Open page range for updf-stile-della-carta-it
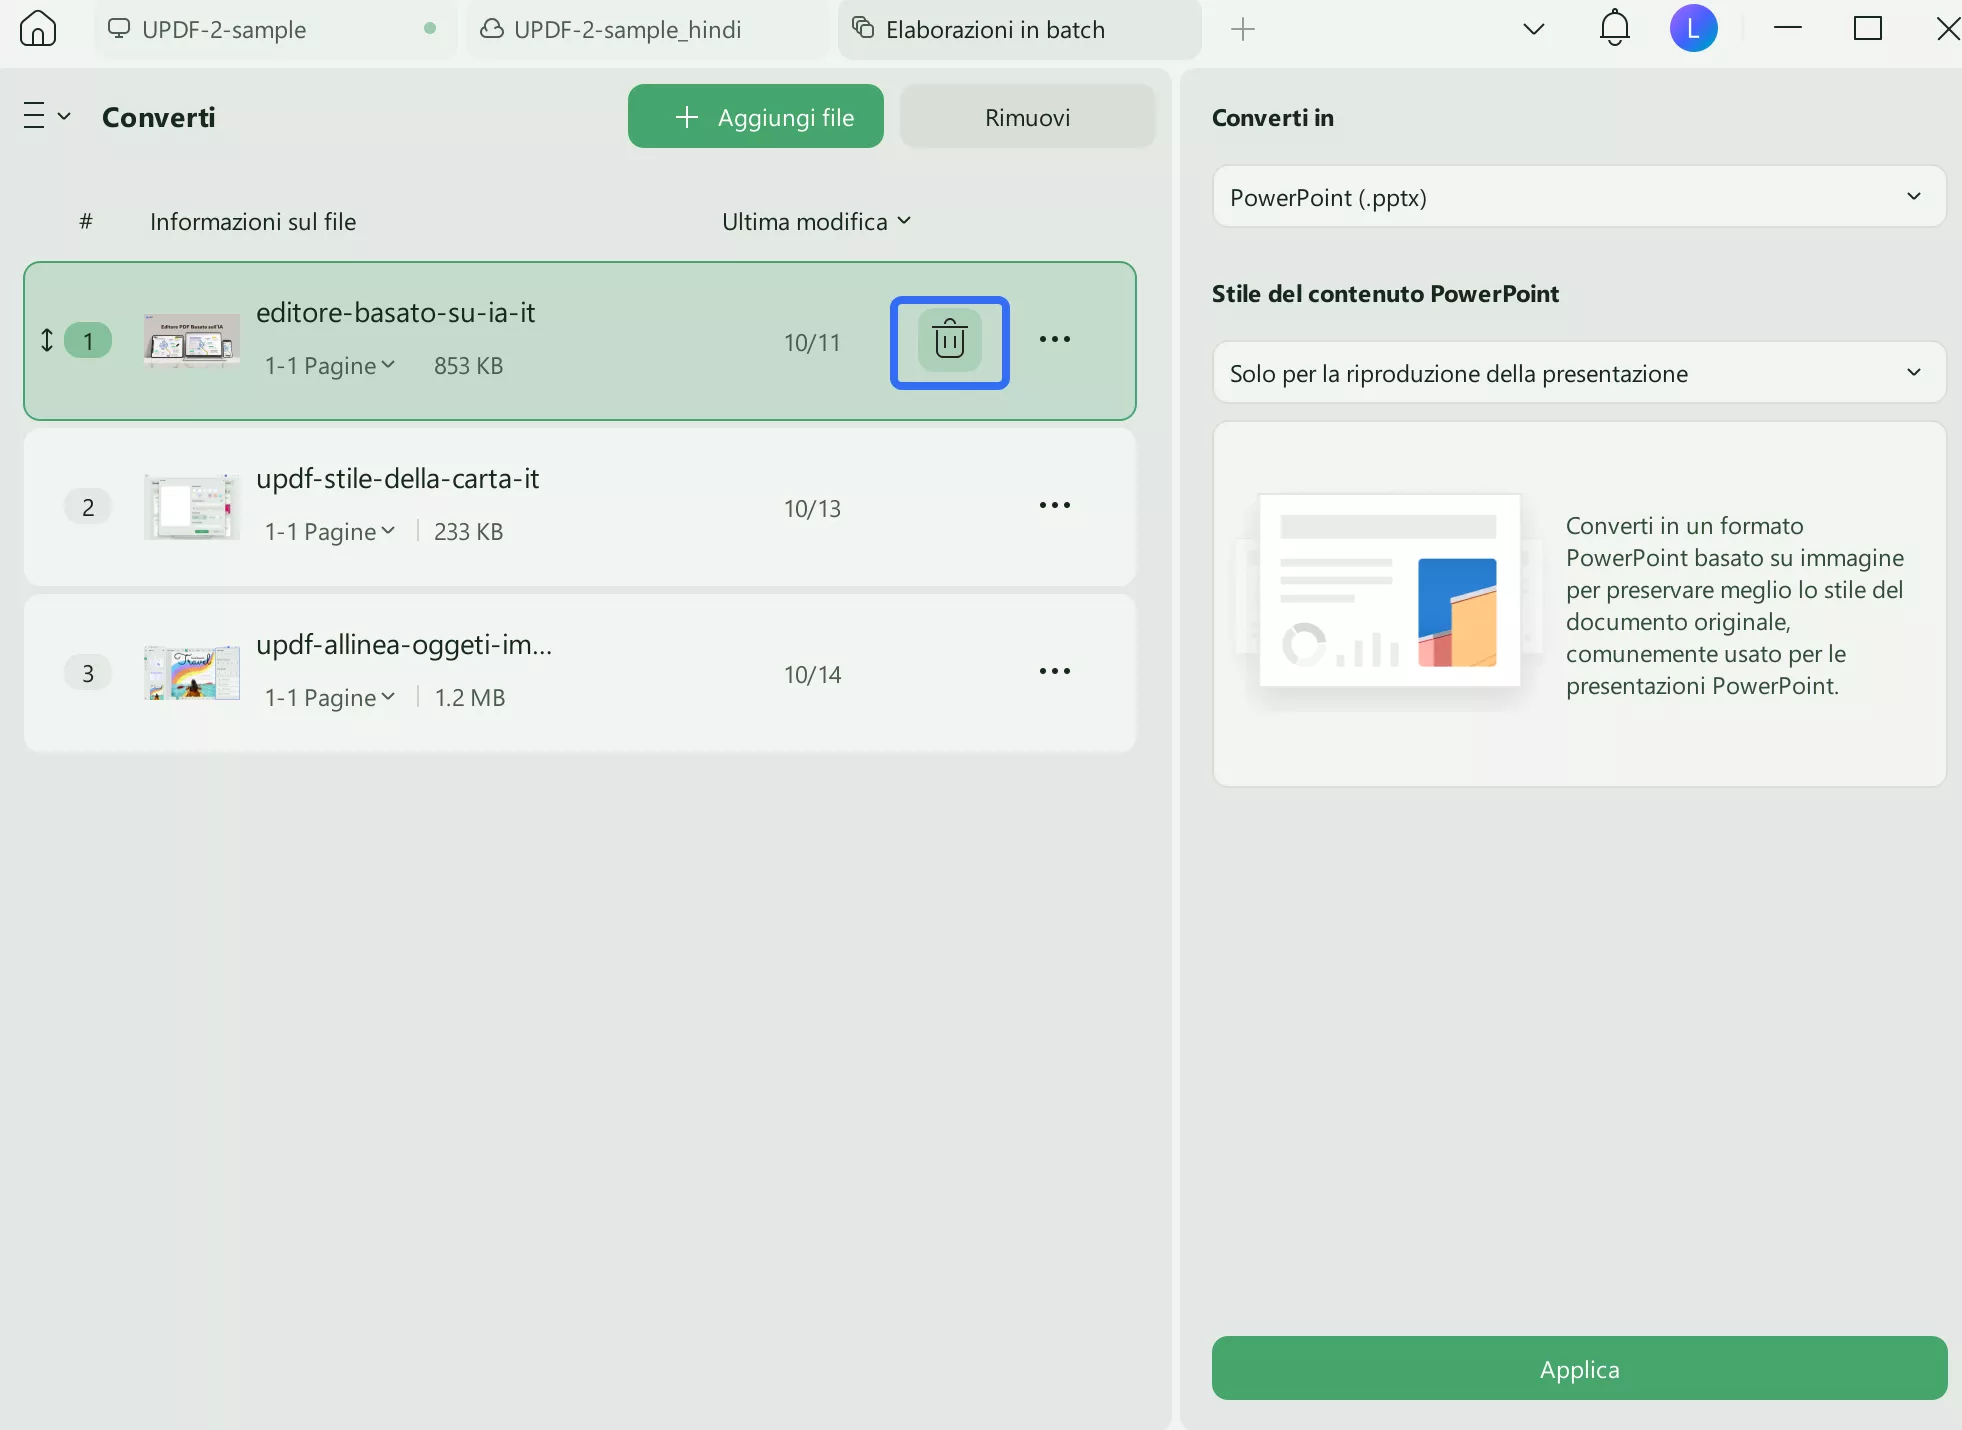Viewport: 1962px width, 1430px height. [330, 532]
